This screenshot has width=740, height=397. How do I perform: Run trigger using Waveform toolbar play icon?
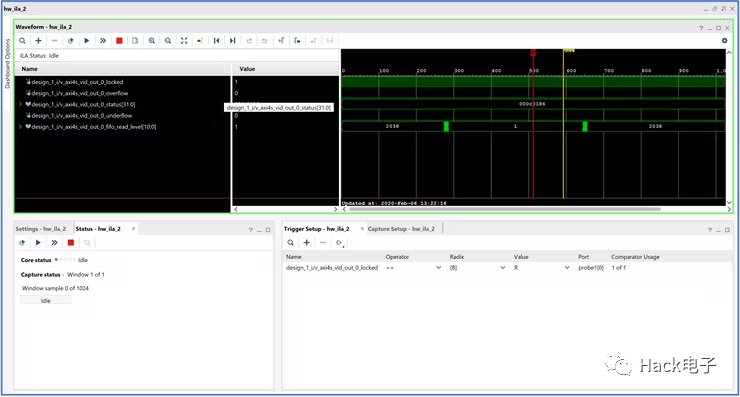pyautogui.click(x=86, y=41)
